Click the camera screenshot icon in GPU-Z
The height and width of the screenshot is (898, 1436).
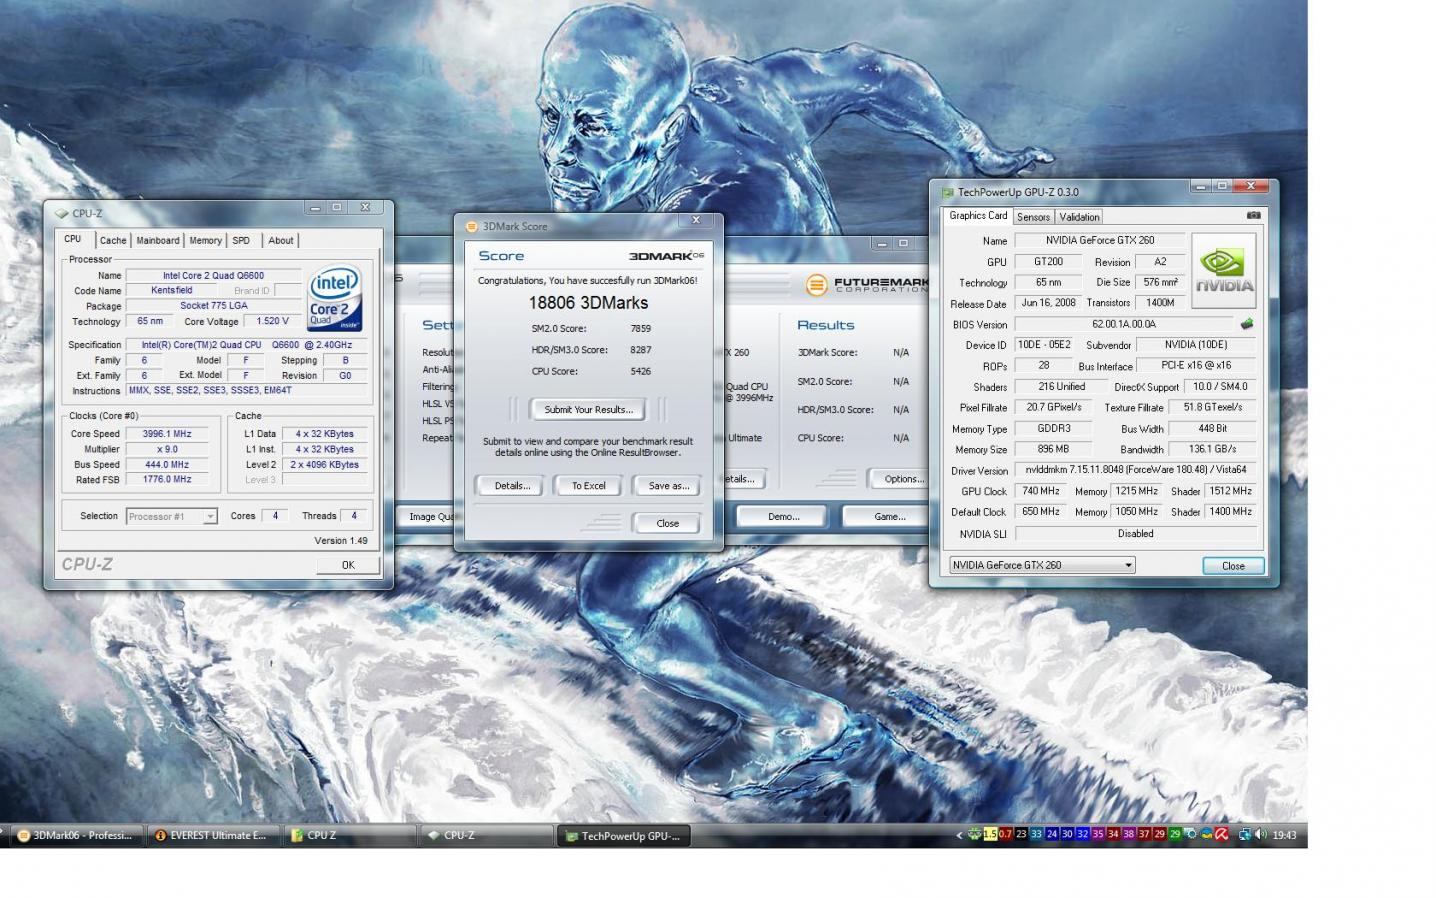pyautogui.click(x=1254, y=215)
